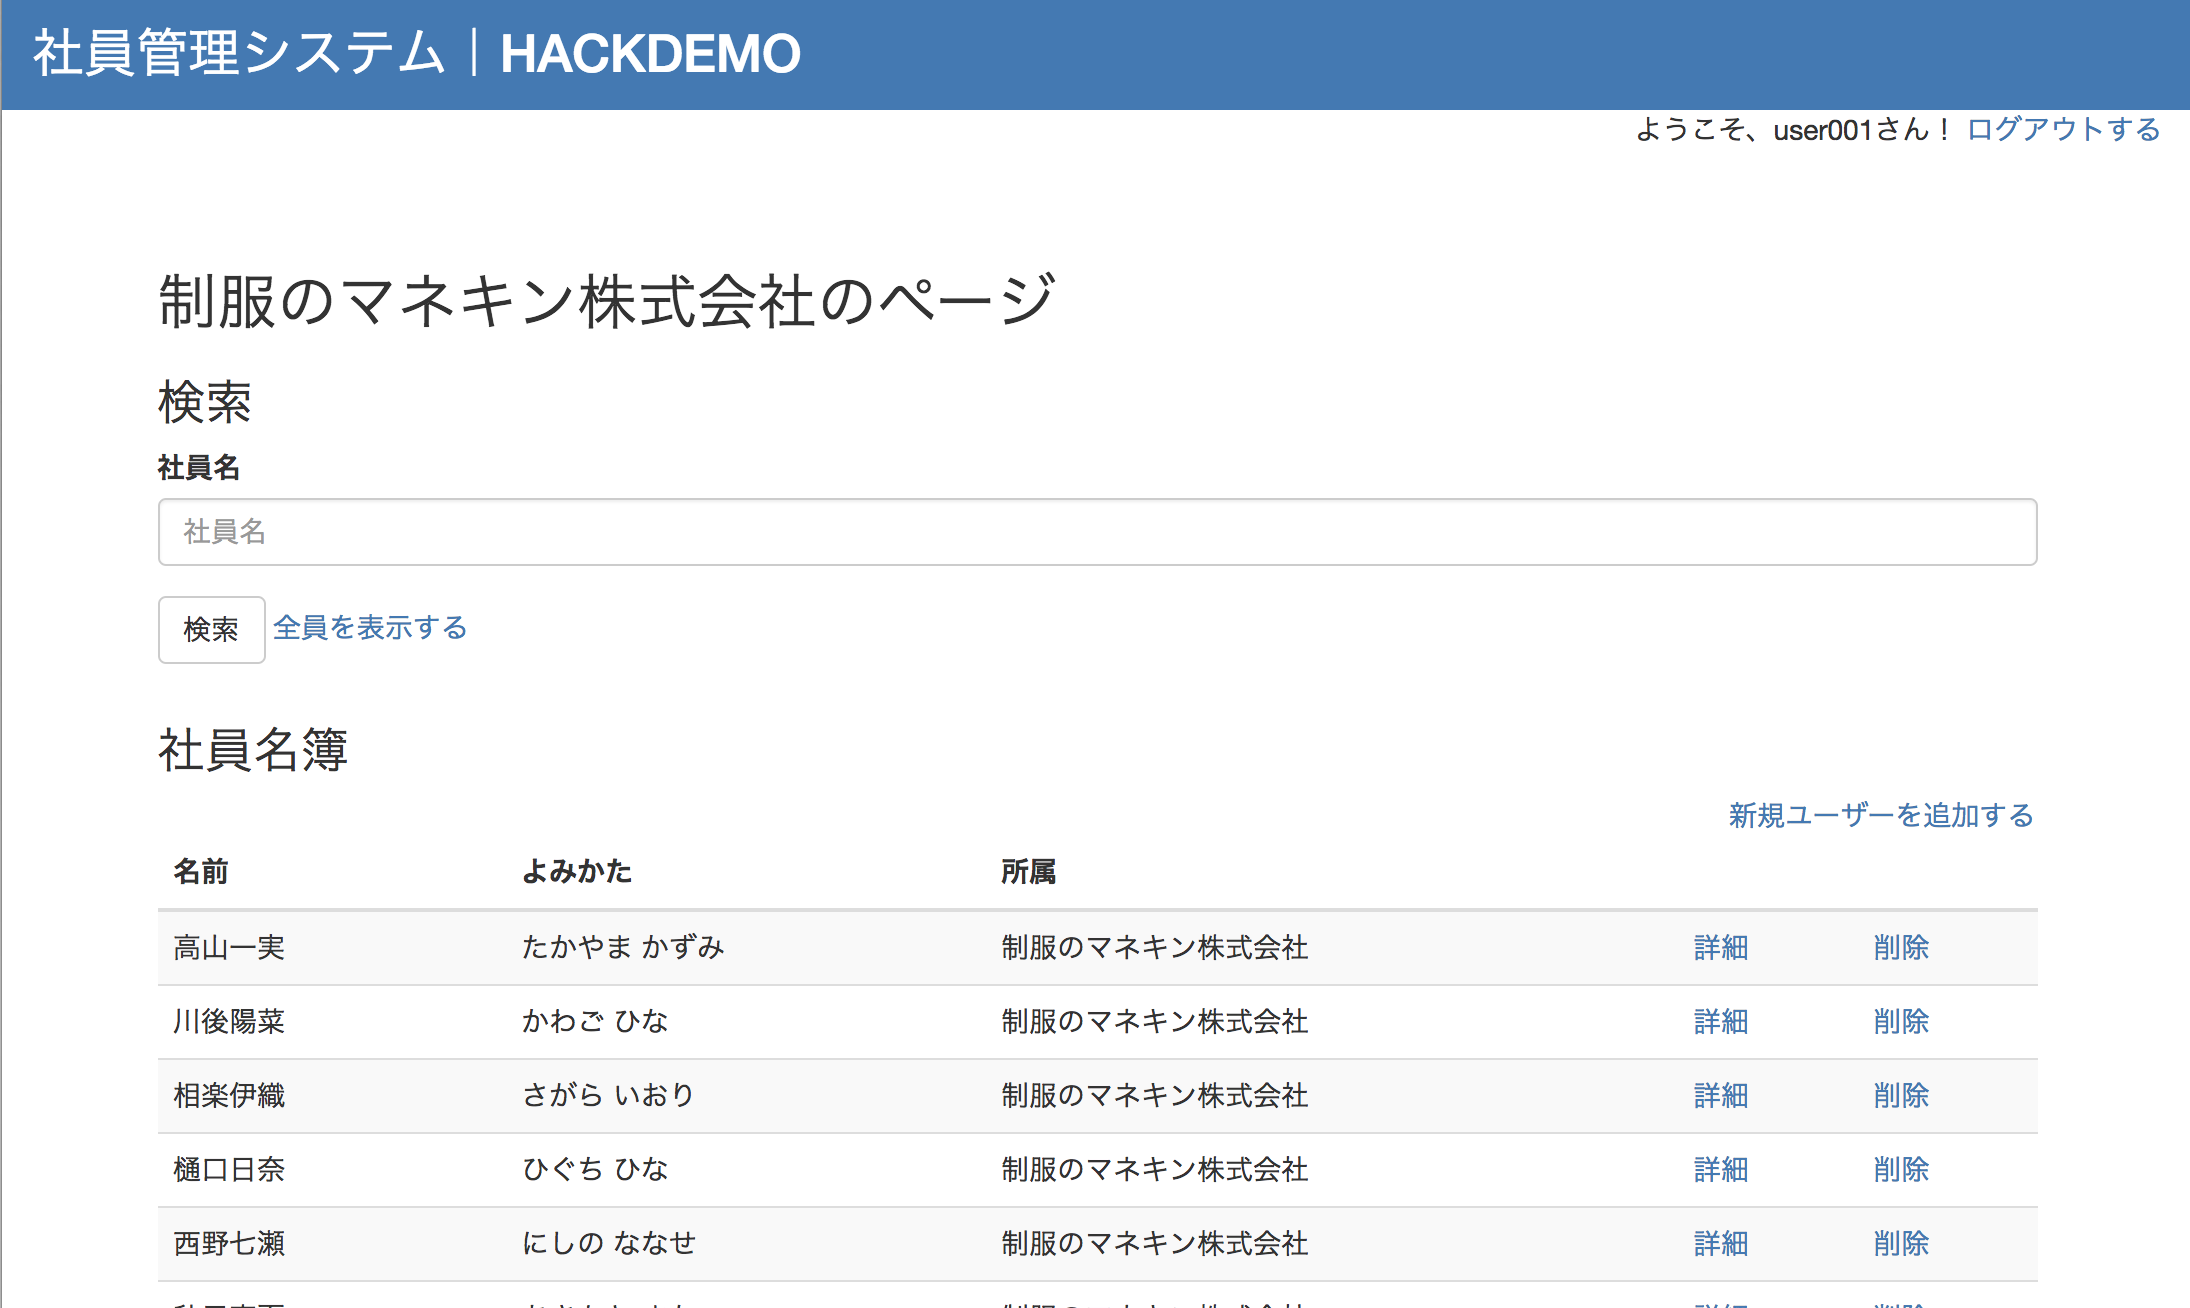Click the 社員管理システム | HACKDEMO header title

417,53
